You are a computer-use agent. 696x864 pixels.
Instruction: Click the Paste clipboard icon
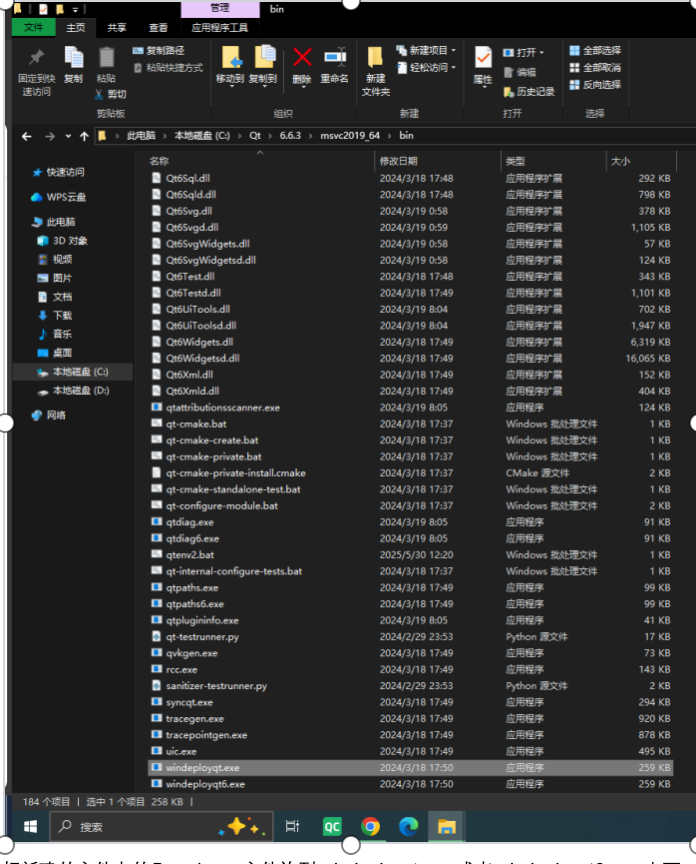click(x=106, y=58)
